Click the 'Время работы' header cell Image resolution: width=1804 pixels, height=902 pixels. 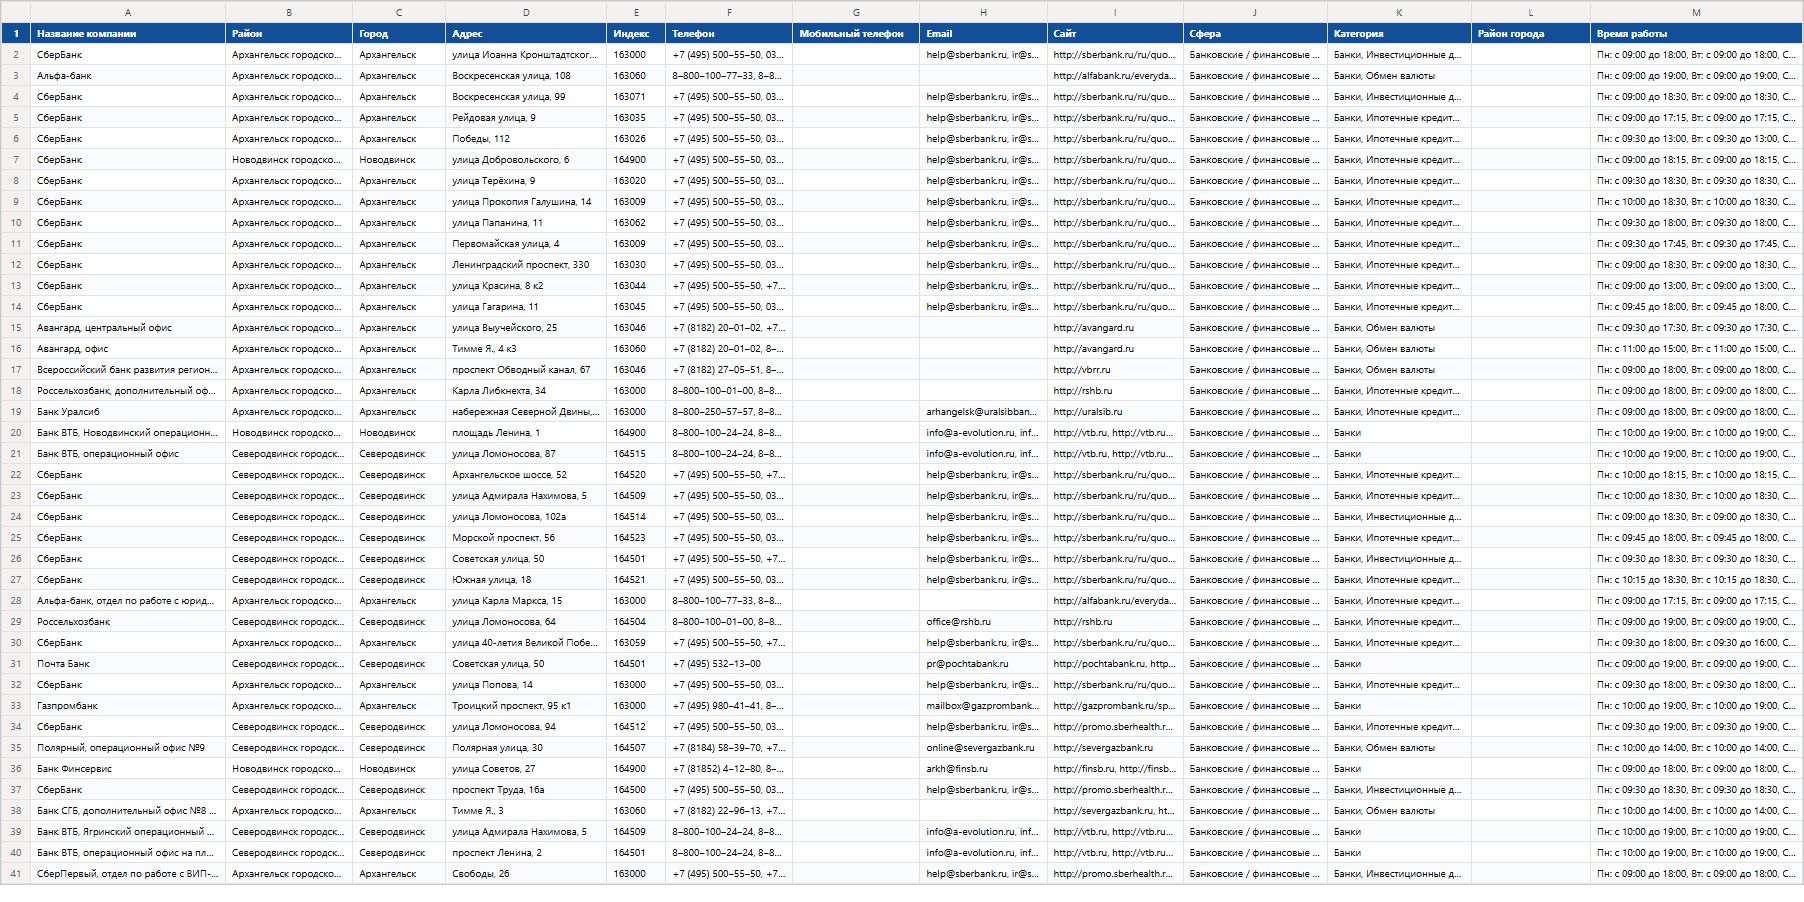click(1696, 34)
